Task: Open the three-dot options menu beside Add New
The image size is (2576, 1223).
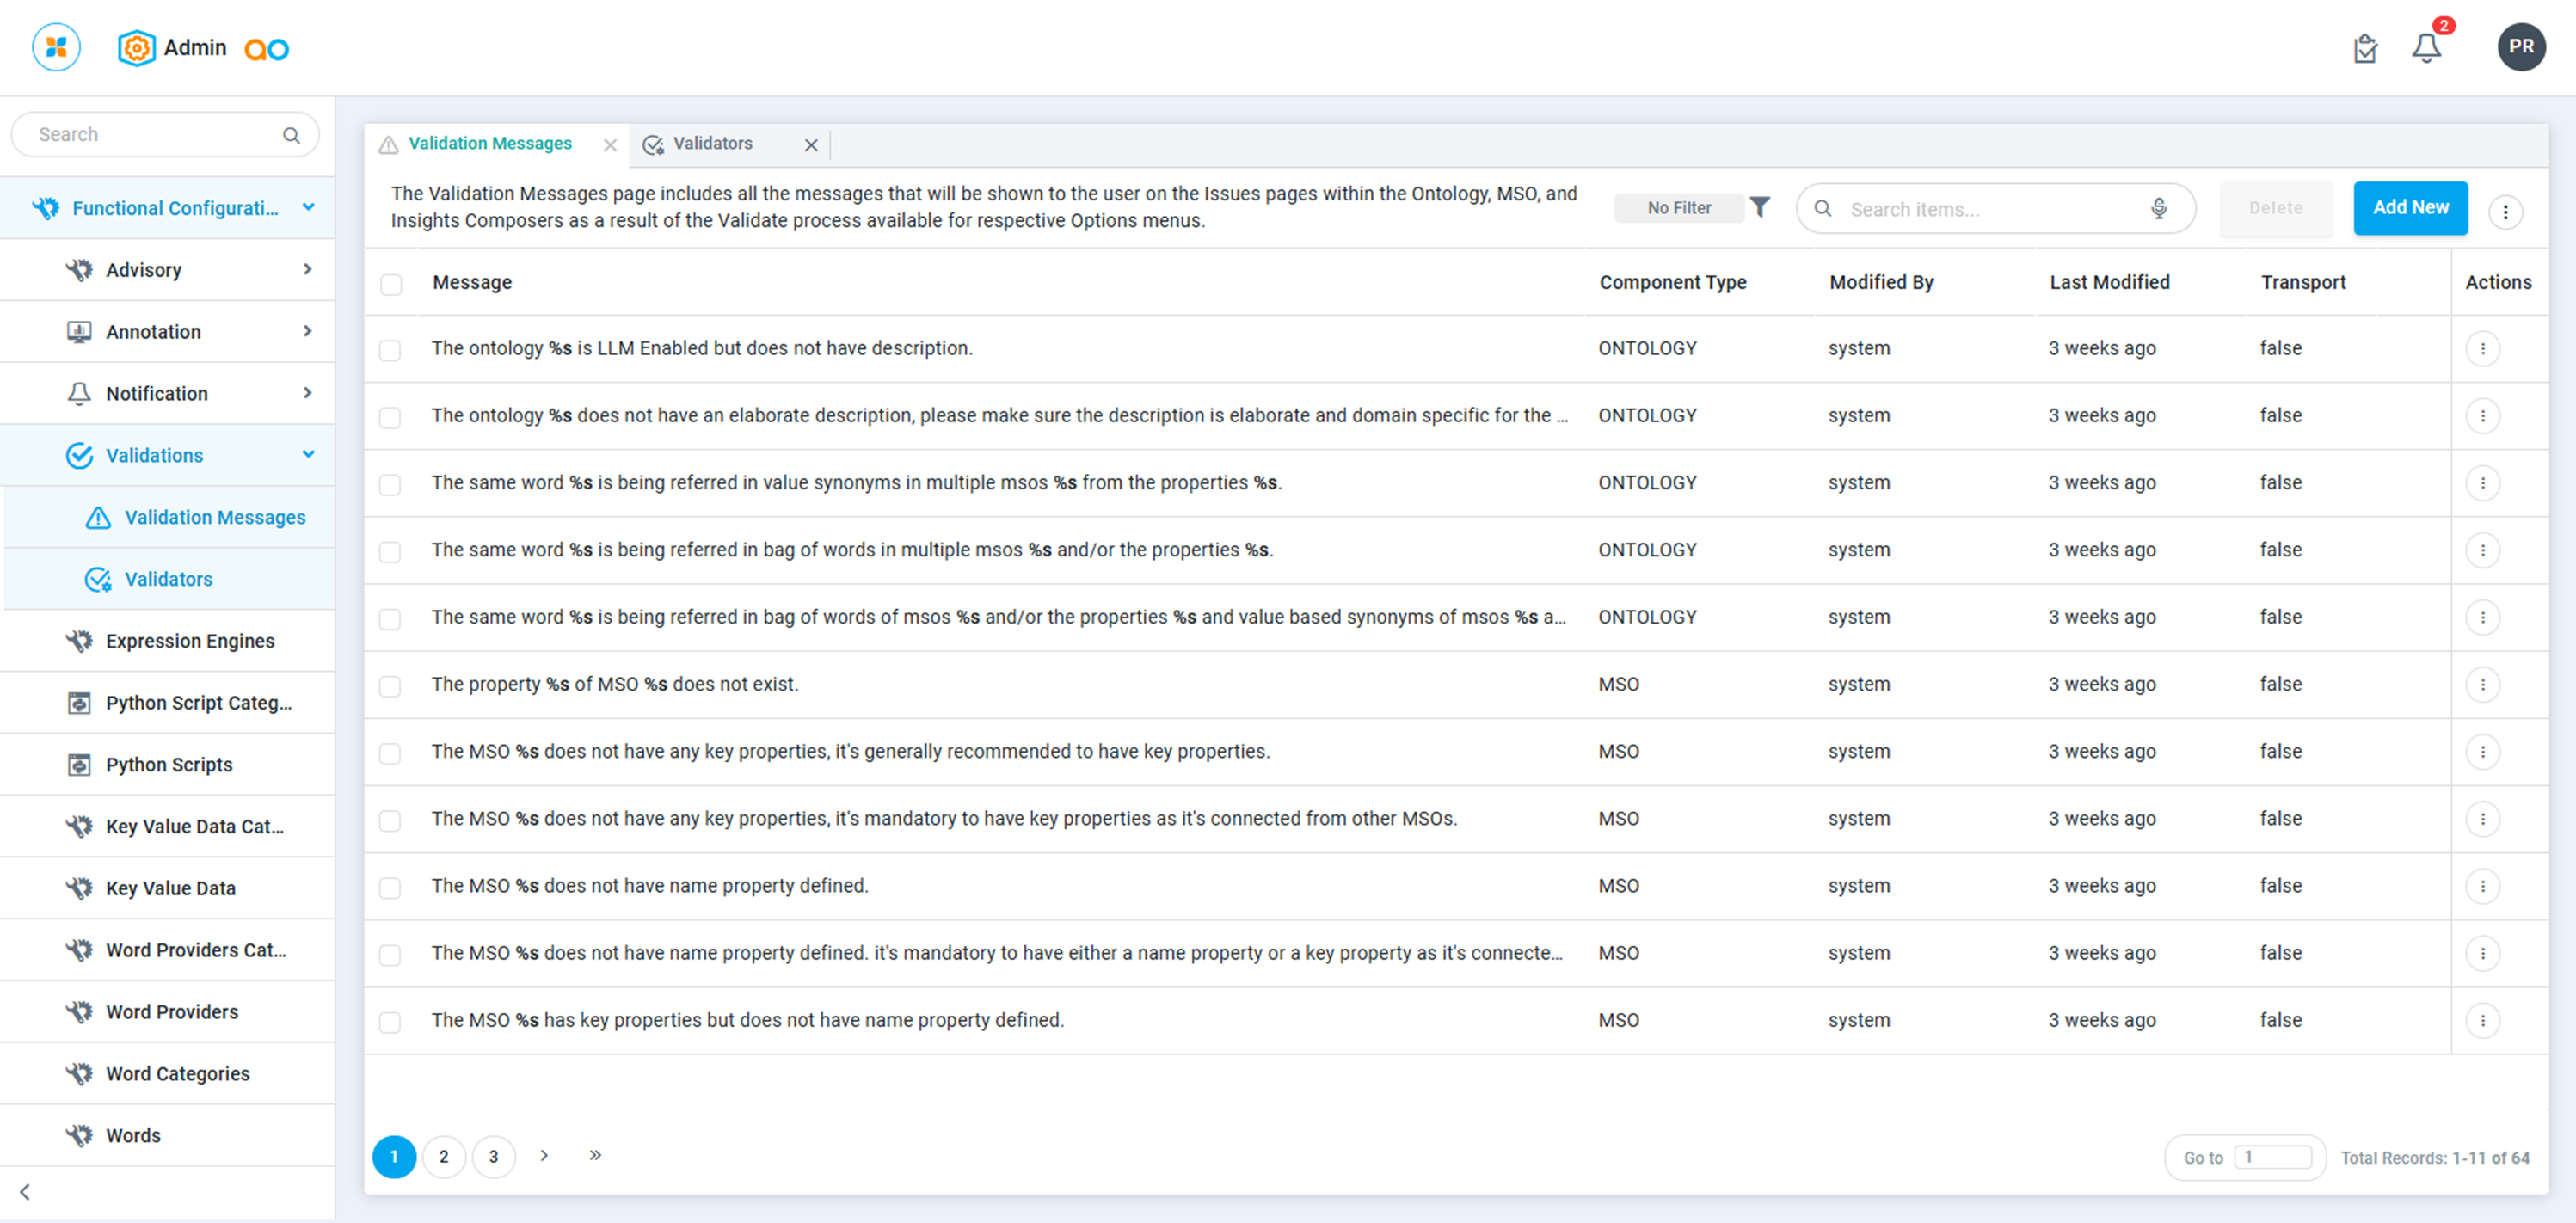Action: pos(2505,211)
